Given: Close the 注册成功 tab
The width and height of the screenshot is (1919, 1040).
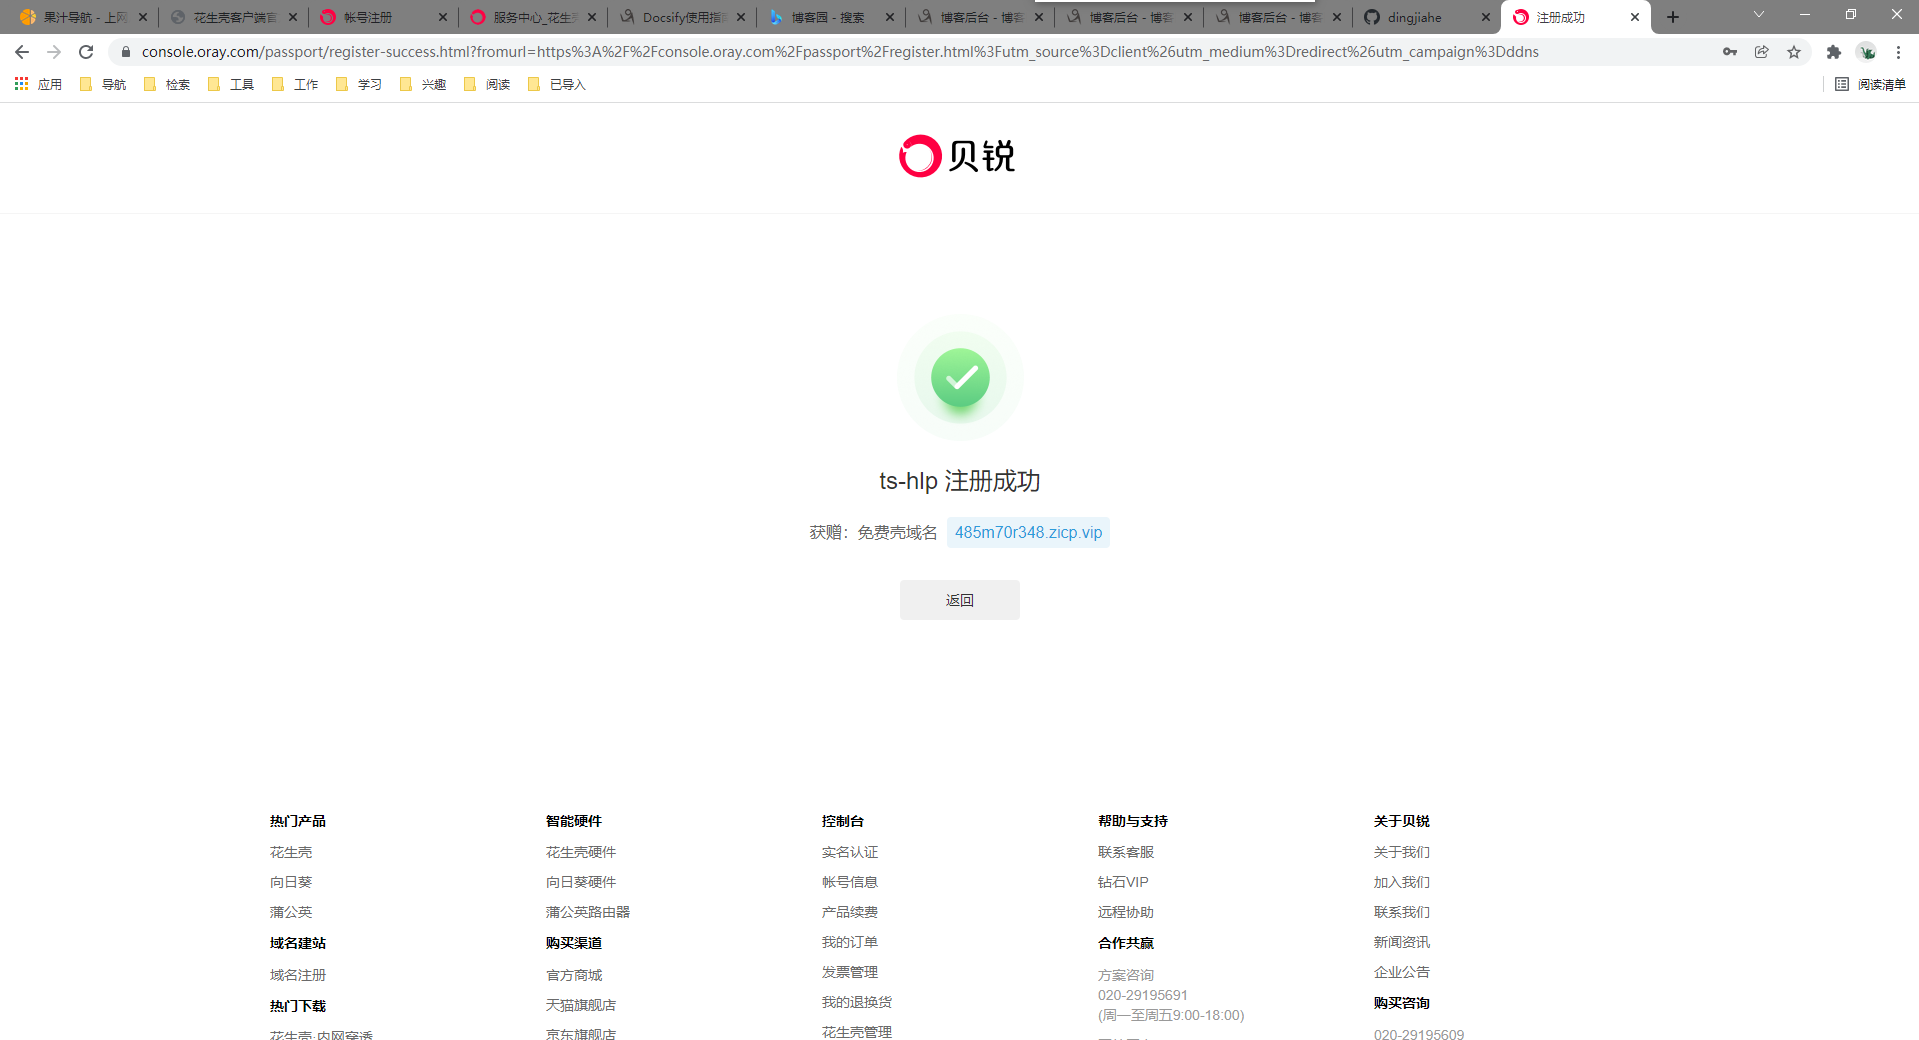Looking at the screenshot, I should 1635,17.
